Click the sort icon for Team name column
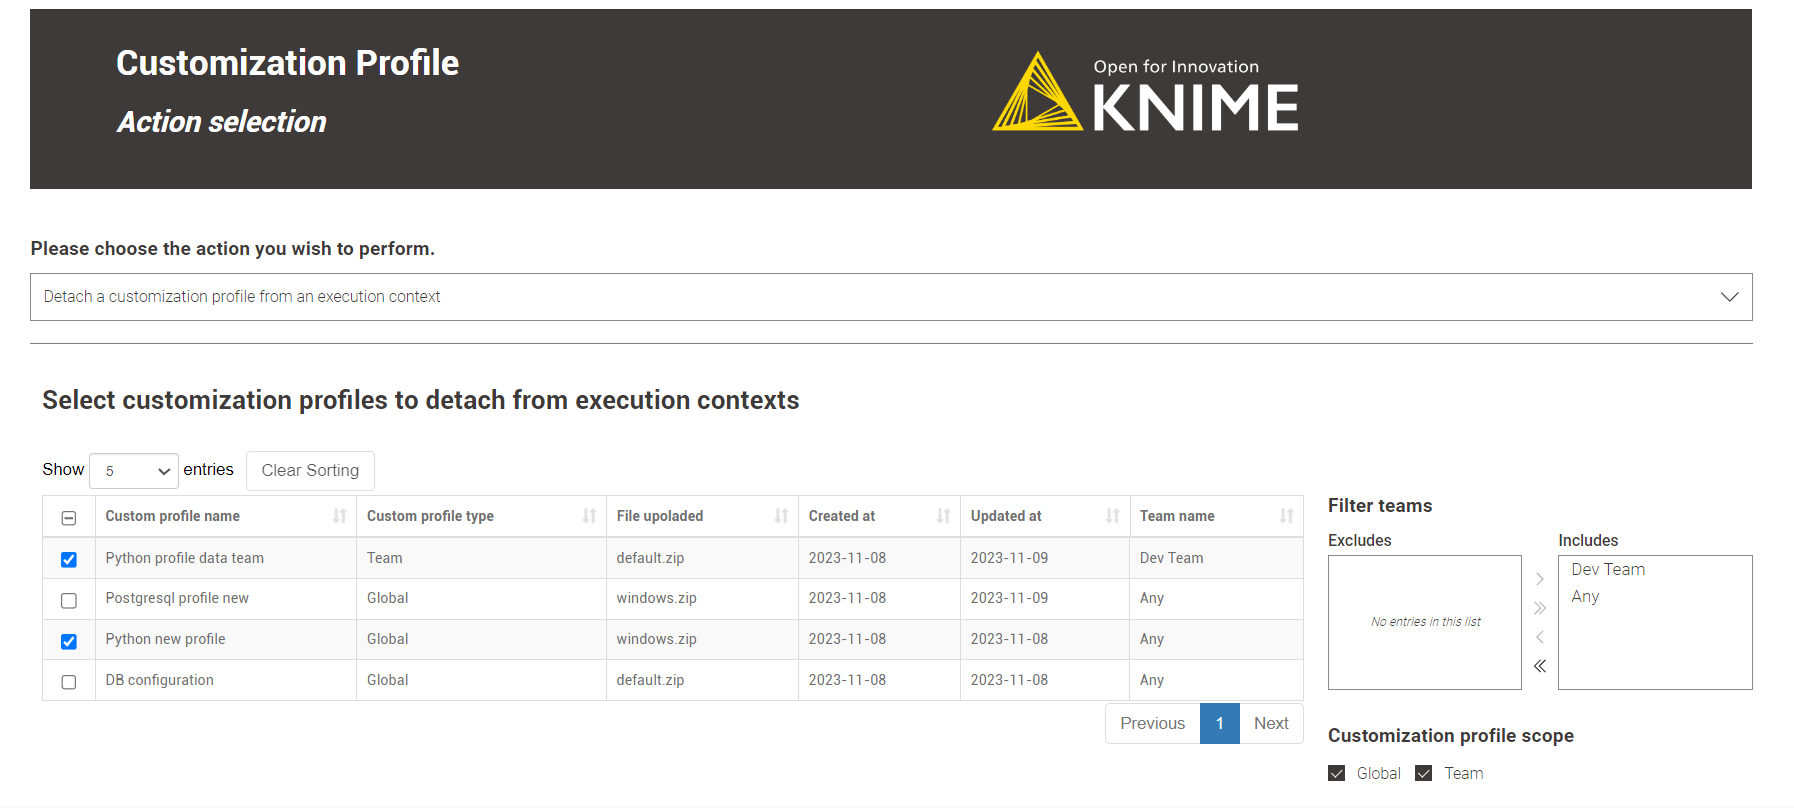The width and height of the screenshot is (1794, 808). click(x=1286, y=516)
